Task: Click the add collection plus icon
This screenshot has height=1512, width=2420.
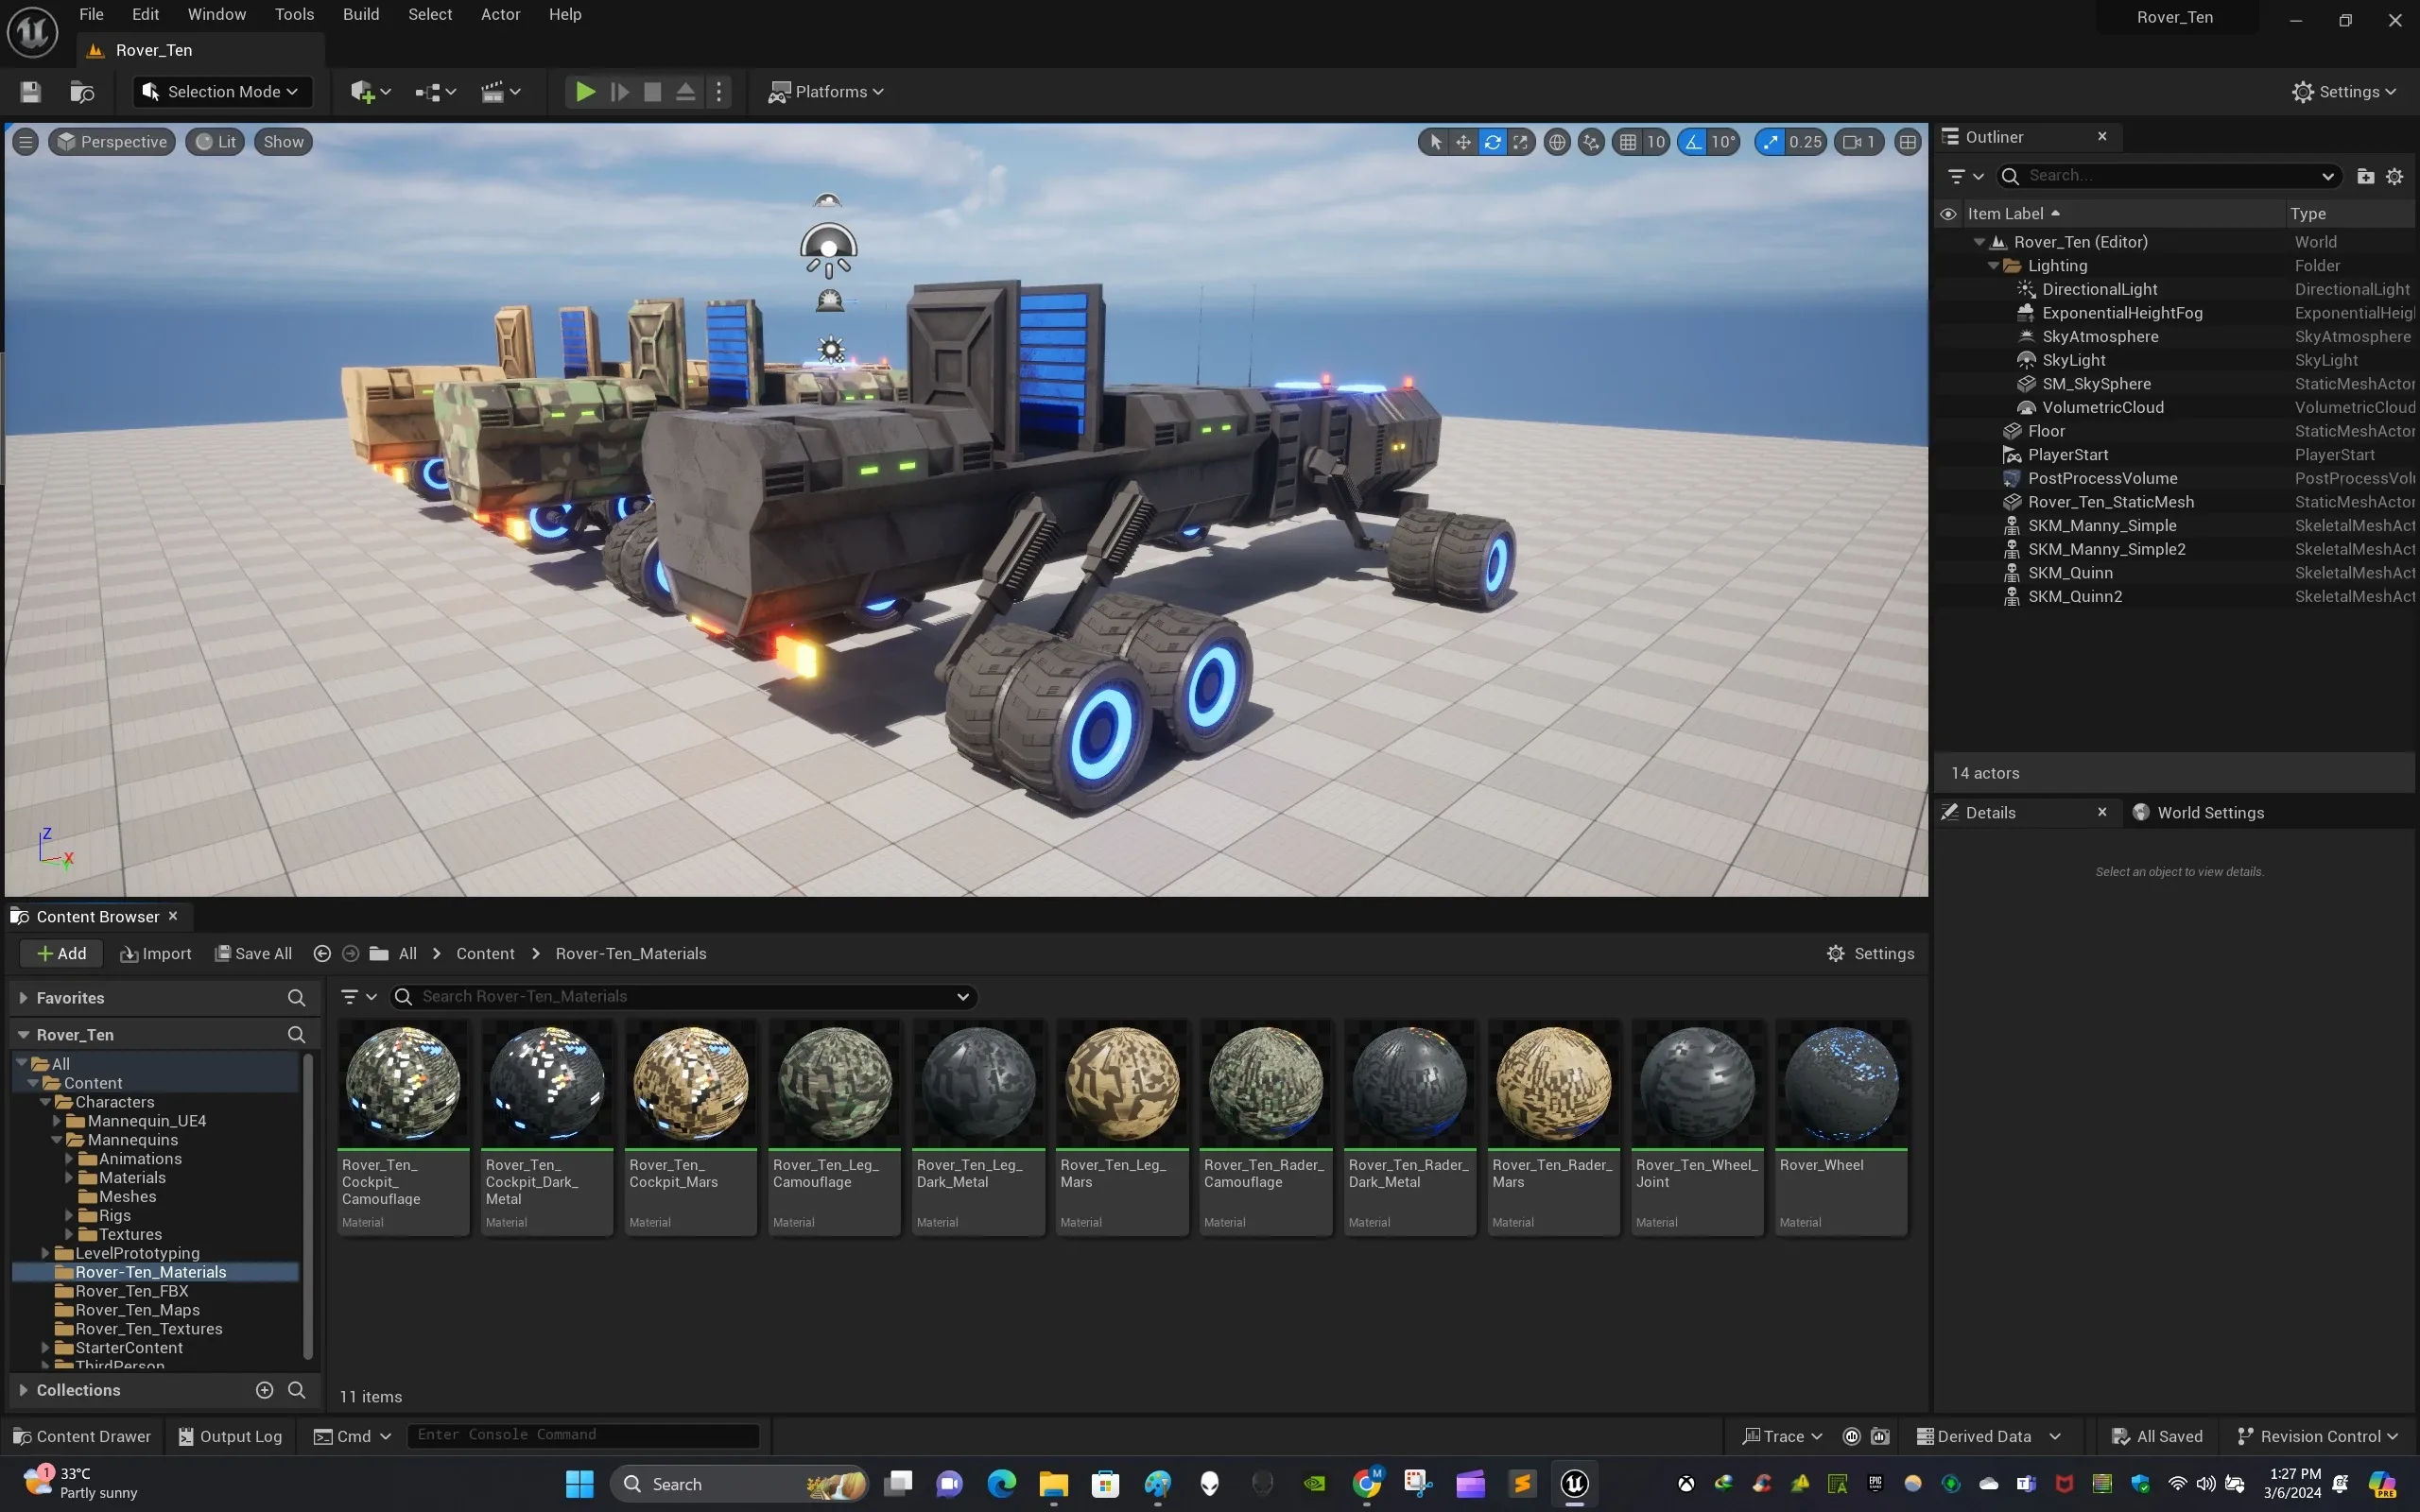Action: point(264,1390)
